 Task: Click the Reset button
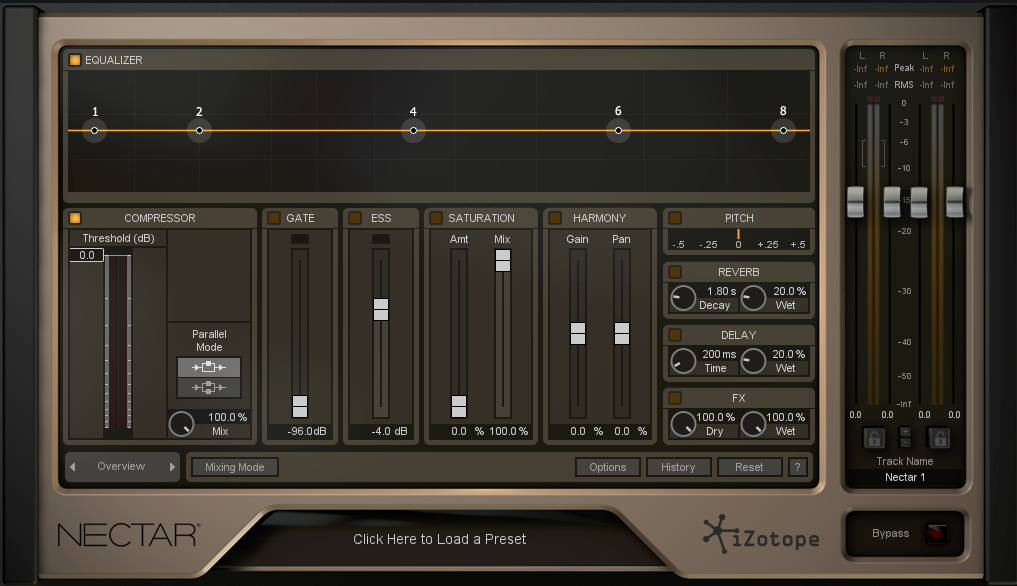(x=749, y=467)
